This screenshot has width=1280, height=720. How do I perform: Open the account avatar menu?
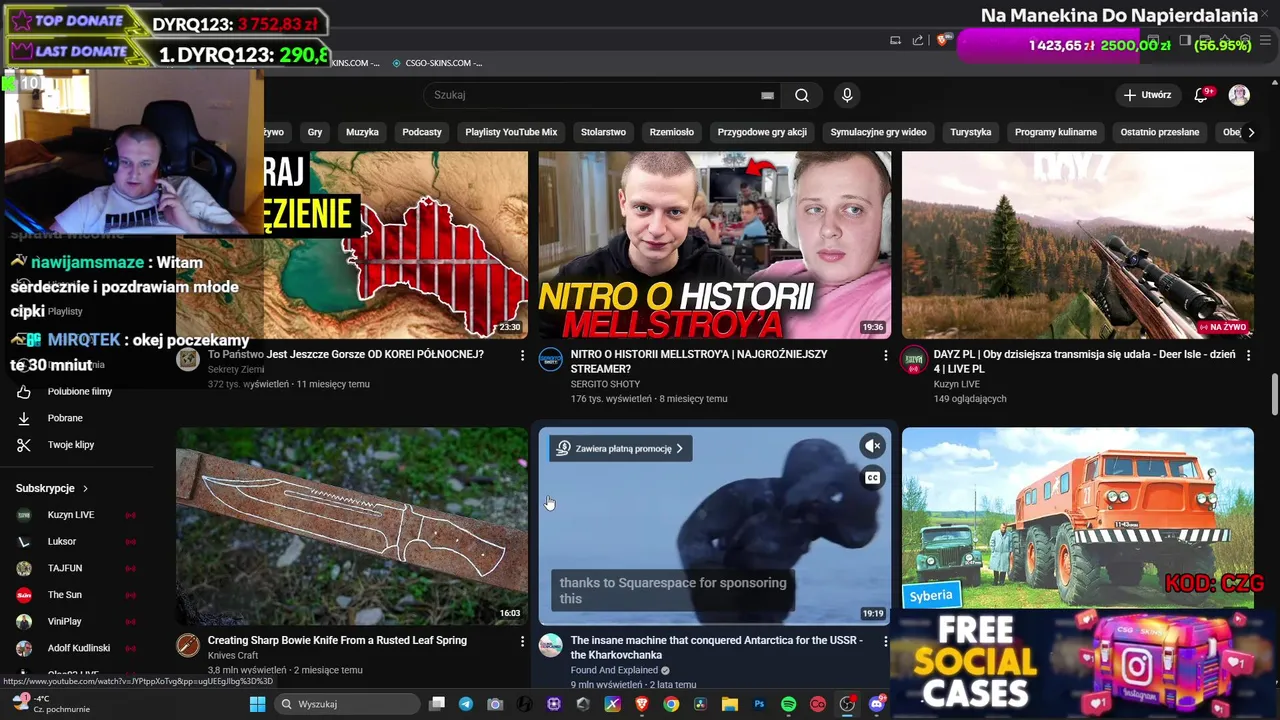coord(1239,95)
